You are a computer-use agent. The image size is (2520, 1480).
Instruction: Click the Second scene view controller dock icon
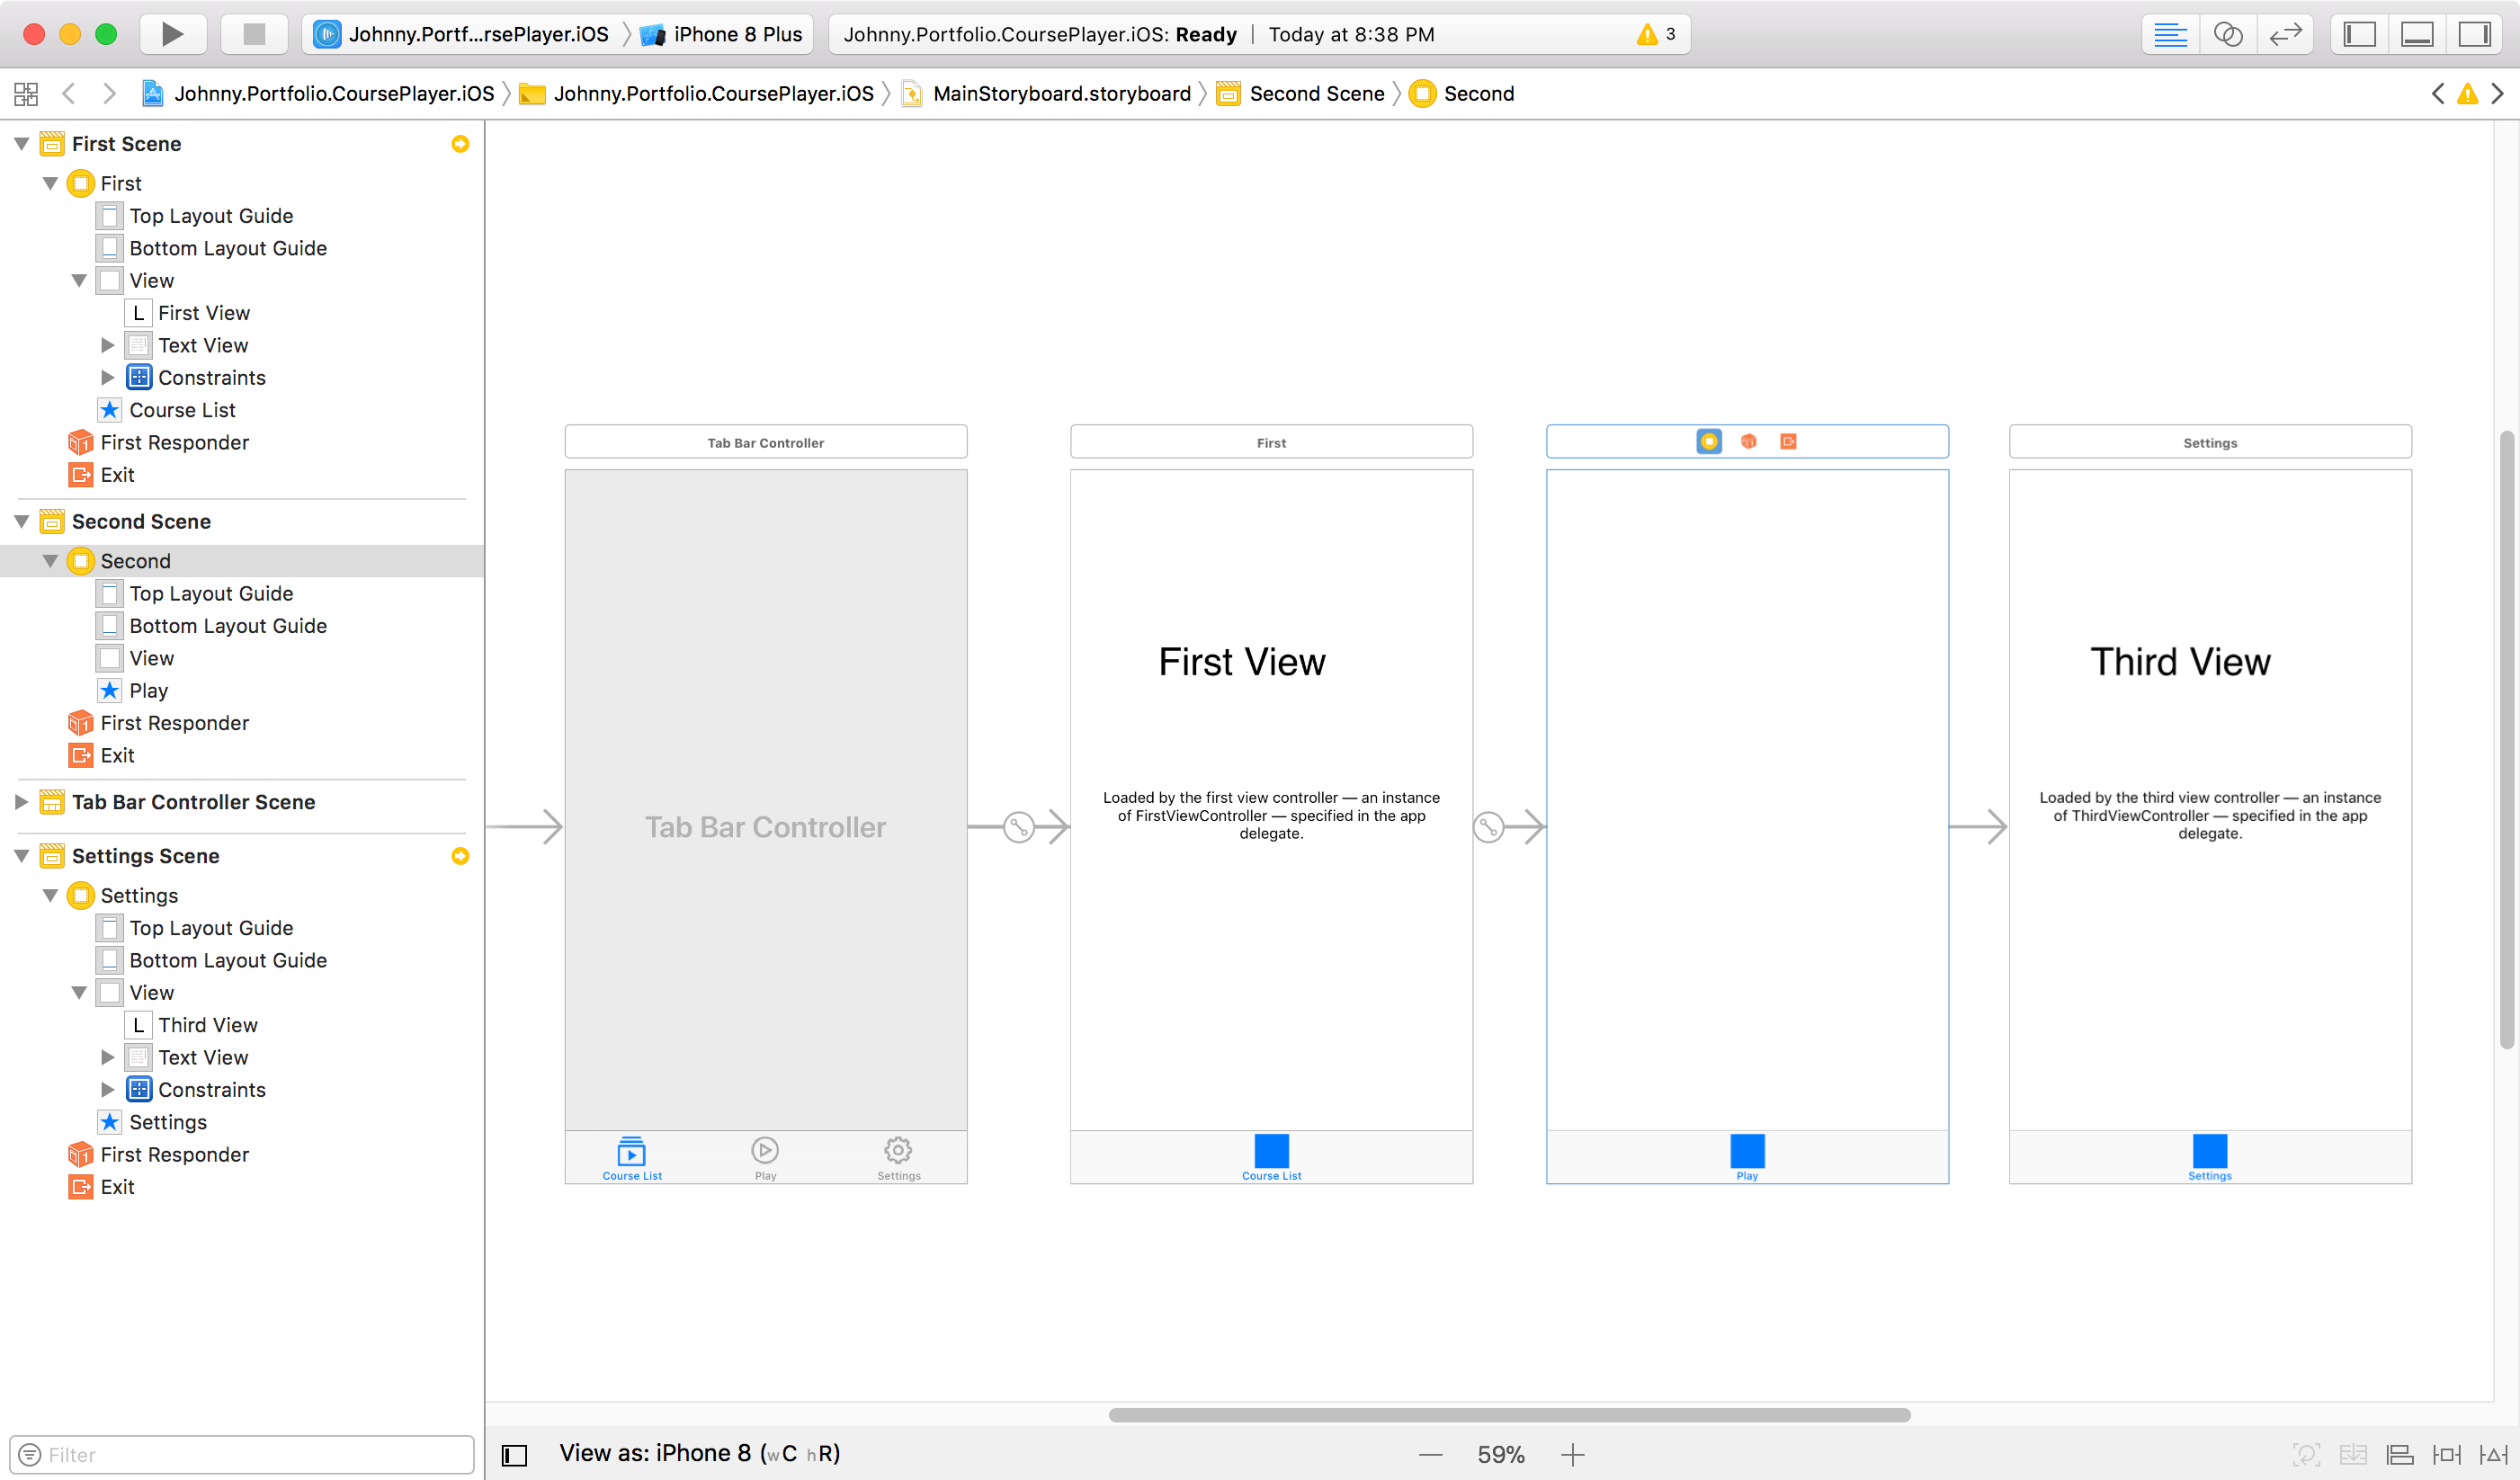pyautogui.click(x=1709, y=441)
